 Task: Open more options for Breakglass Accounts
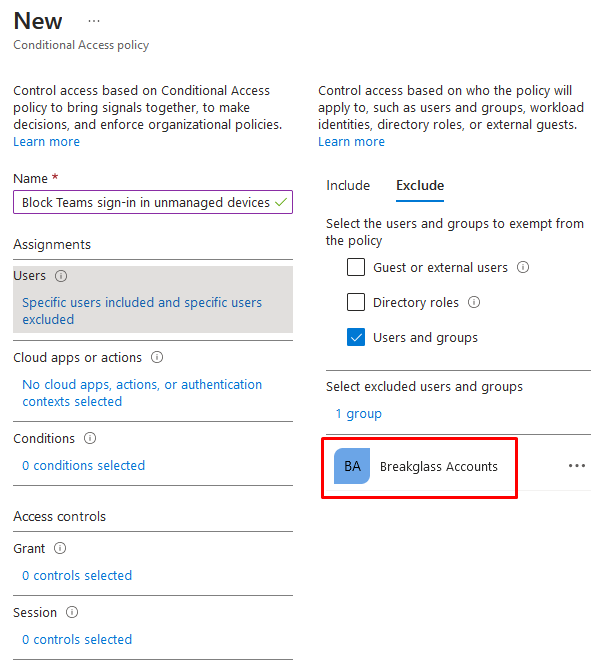[577, 466]
